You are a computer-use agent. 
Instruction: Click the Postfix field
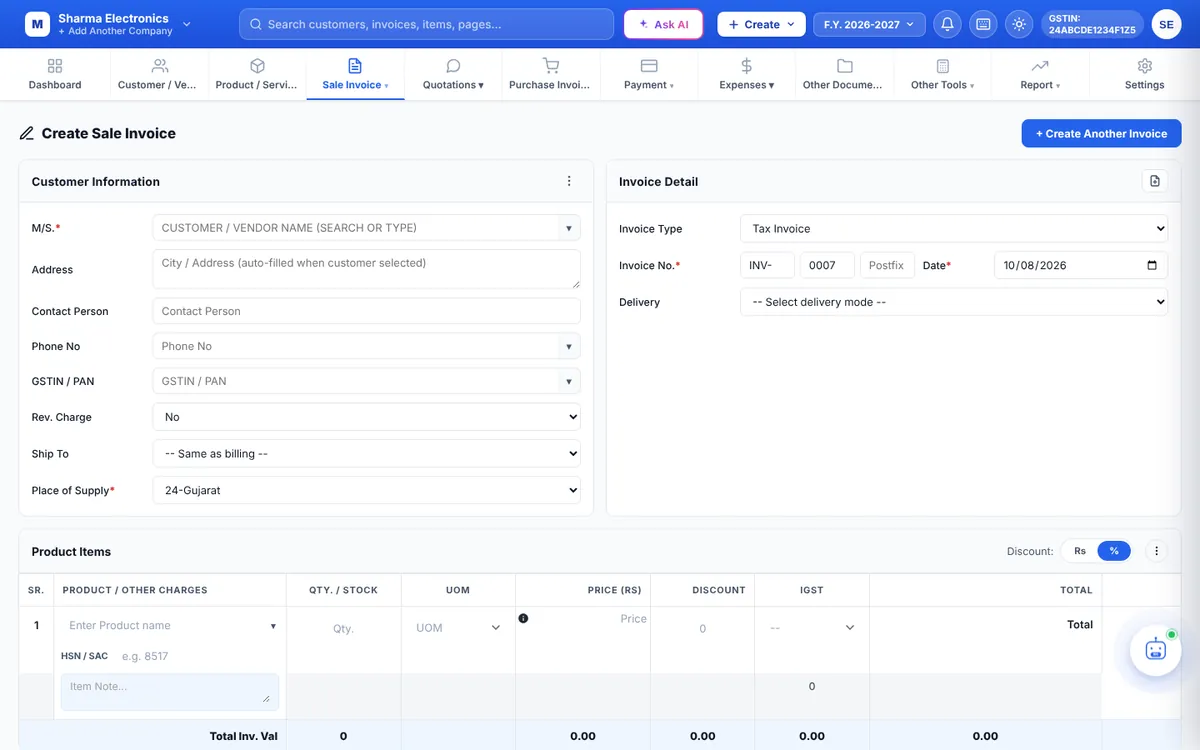[x=887, y=265]
